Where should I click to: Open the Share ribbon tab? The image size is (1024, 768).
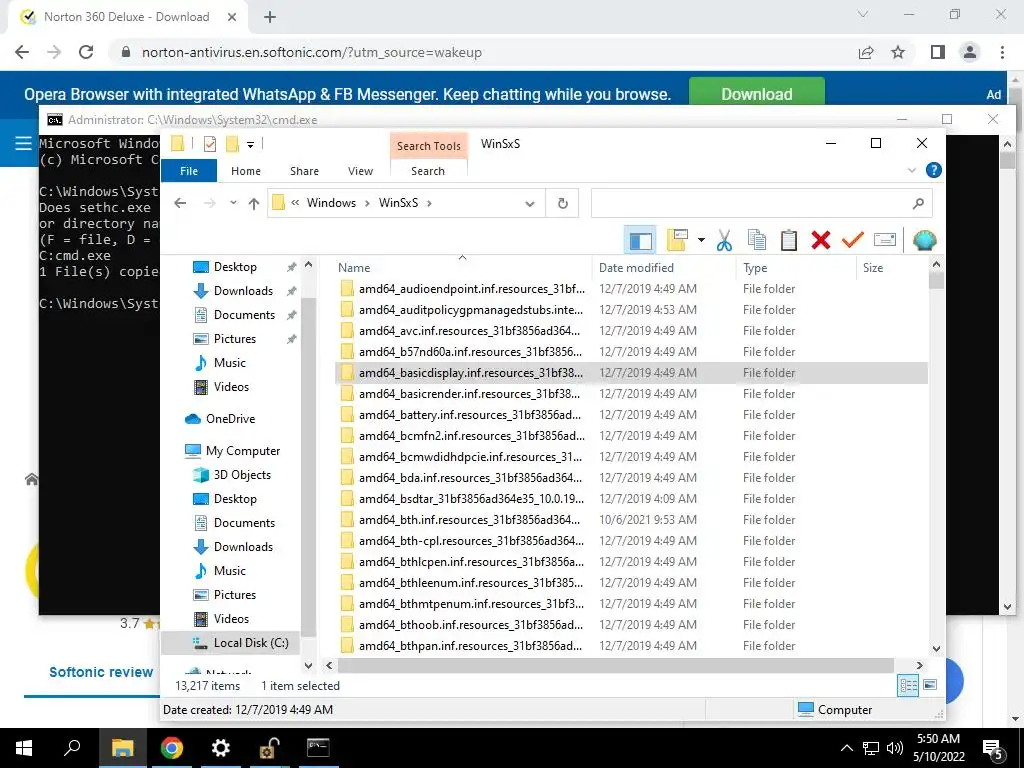point(304,171)
